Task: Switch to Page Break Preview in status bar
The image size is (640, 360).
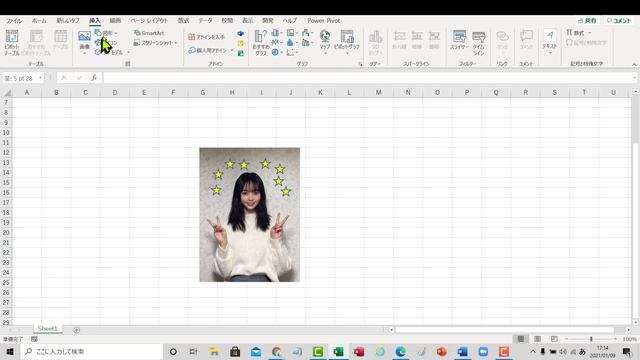Action: pos(554,339)
